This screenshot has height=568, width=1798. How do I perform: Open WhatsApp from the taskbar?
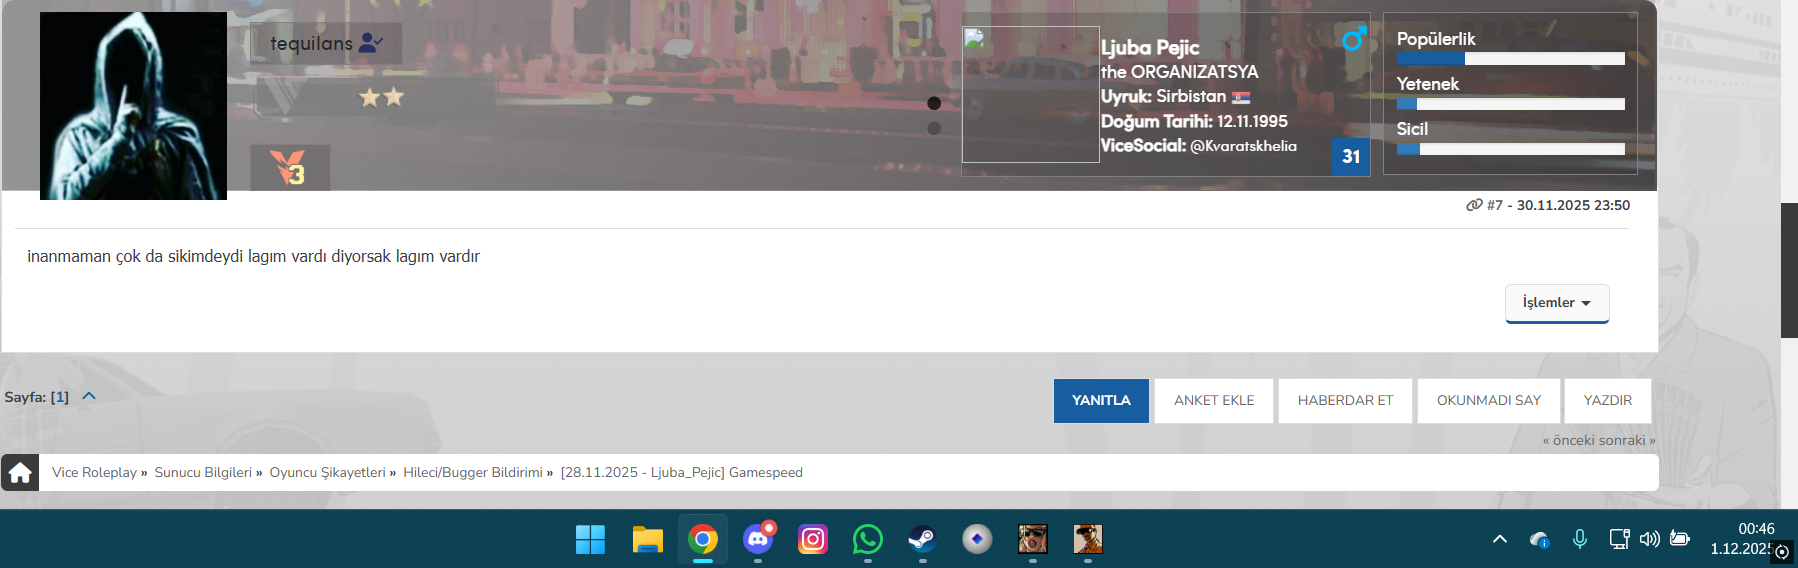[x=868, y=540]
